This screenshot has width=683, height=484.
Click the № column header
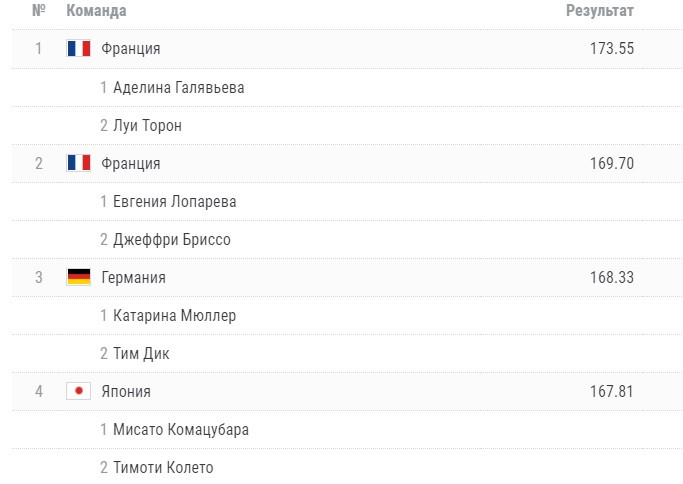click(x=39, y=12)
